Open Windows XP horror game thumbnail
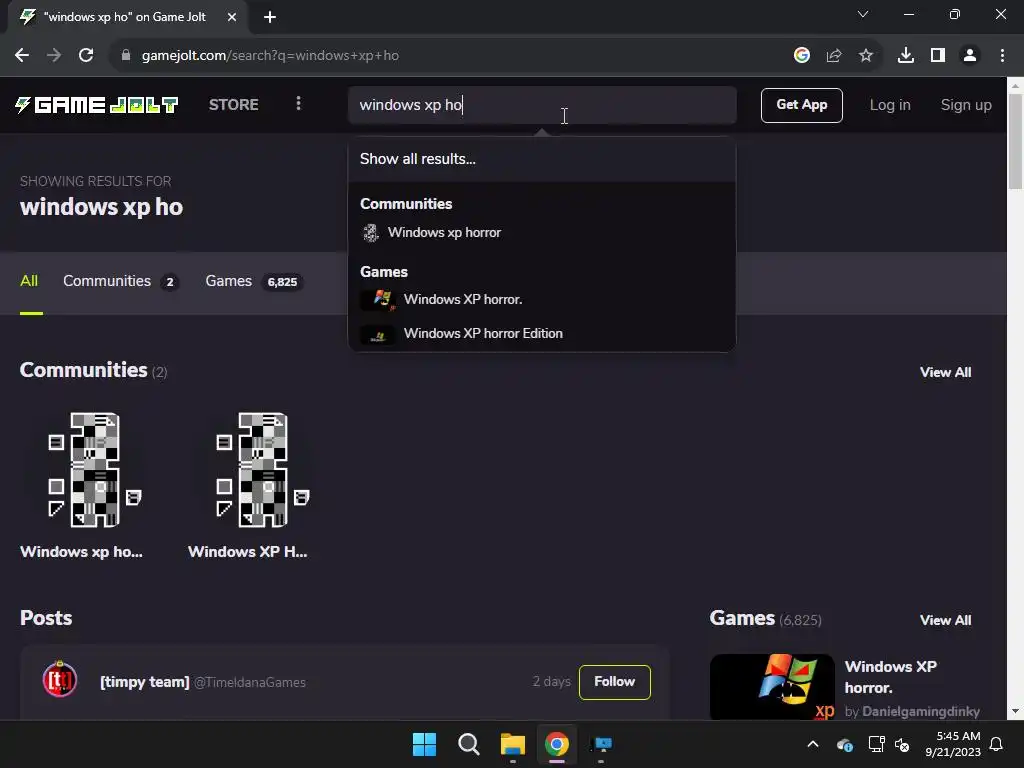 pos(772,687)
